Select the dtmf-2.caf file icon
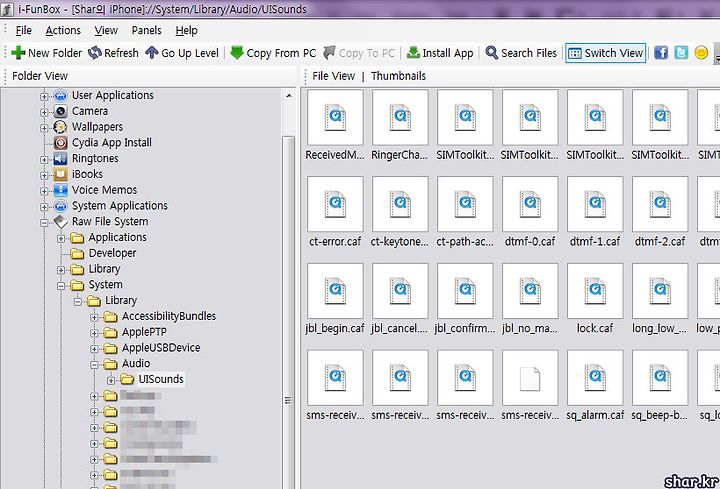The image size is (720, 489). point(660,204)
